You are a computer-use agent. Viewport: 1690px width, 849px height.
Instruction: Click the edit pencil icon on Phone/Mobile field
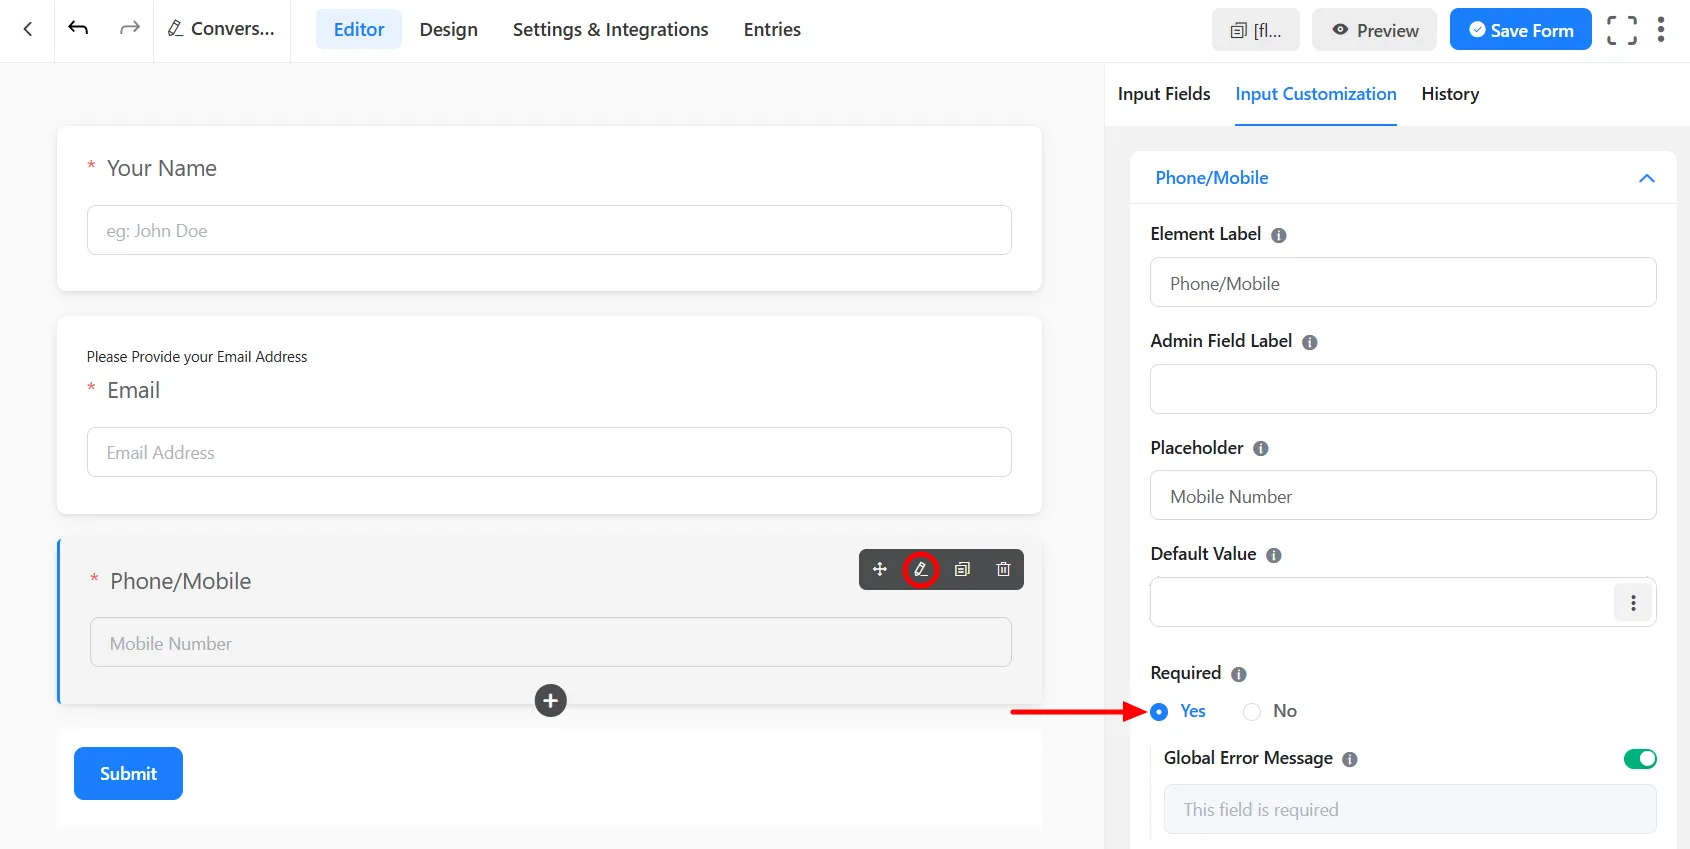click(x=921, y=569)
